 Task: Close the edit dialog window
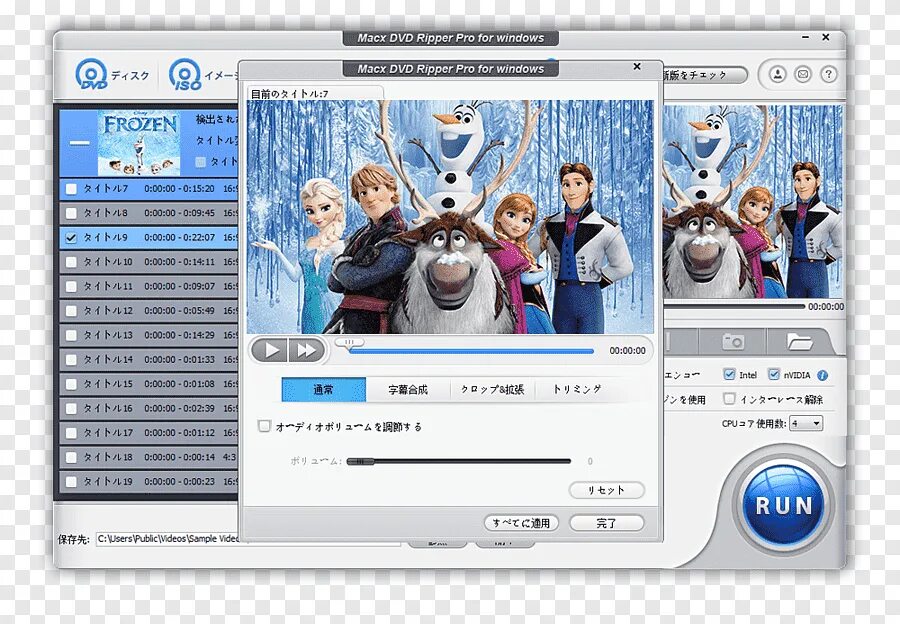(637, 67)
